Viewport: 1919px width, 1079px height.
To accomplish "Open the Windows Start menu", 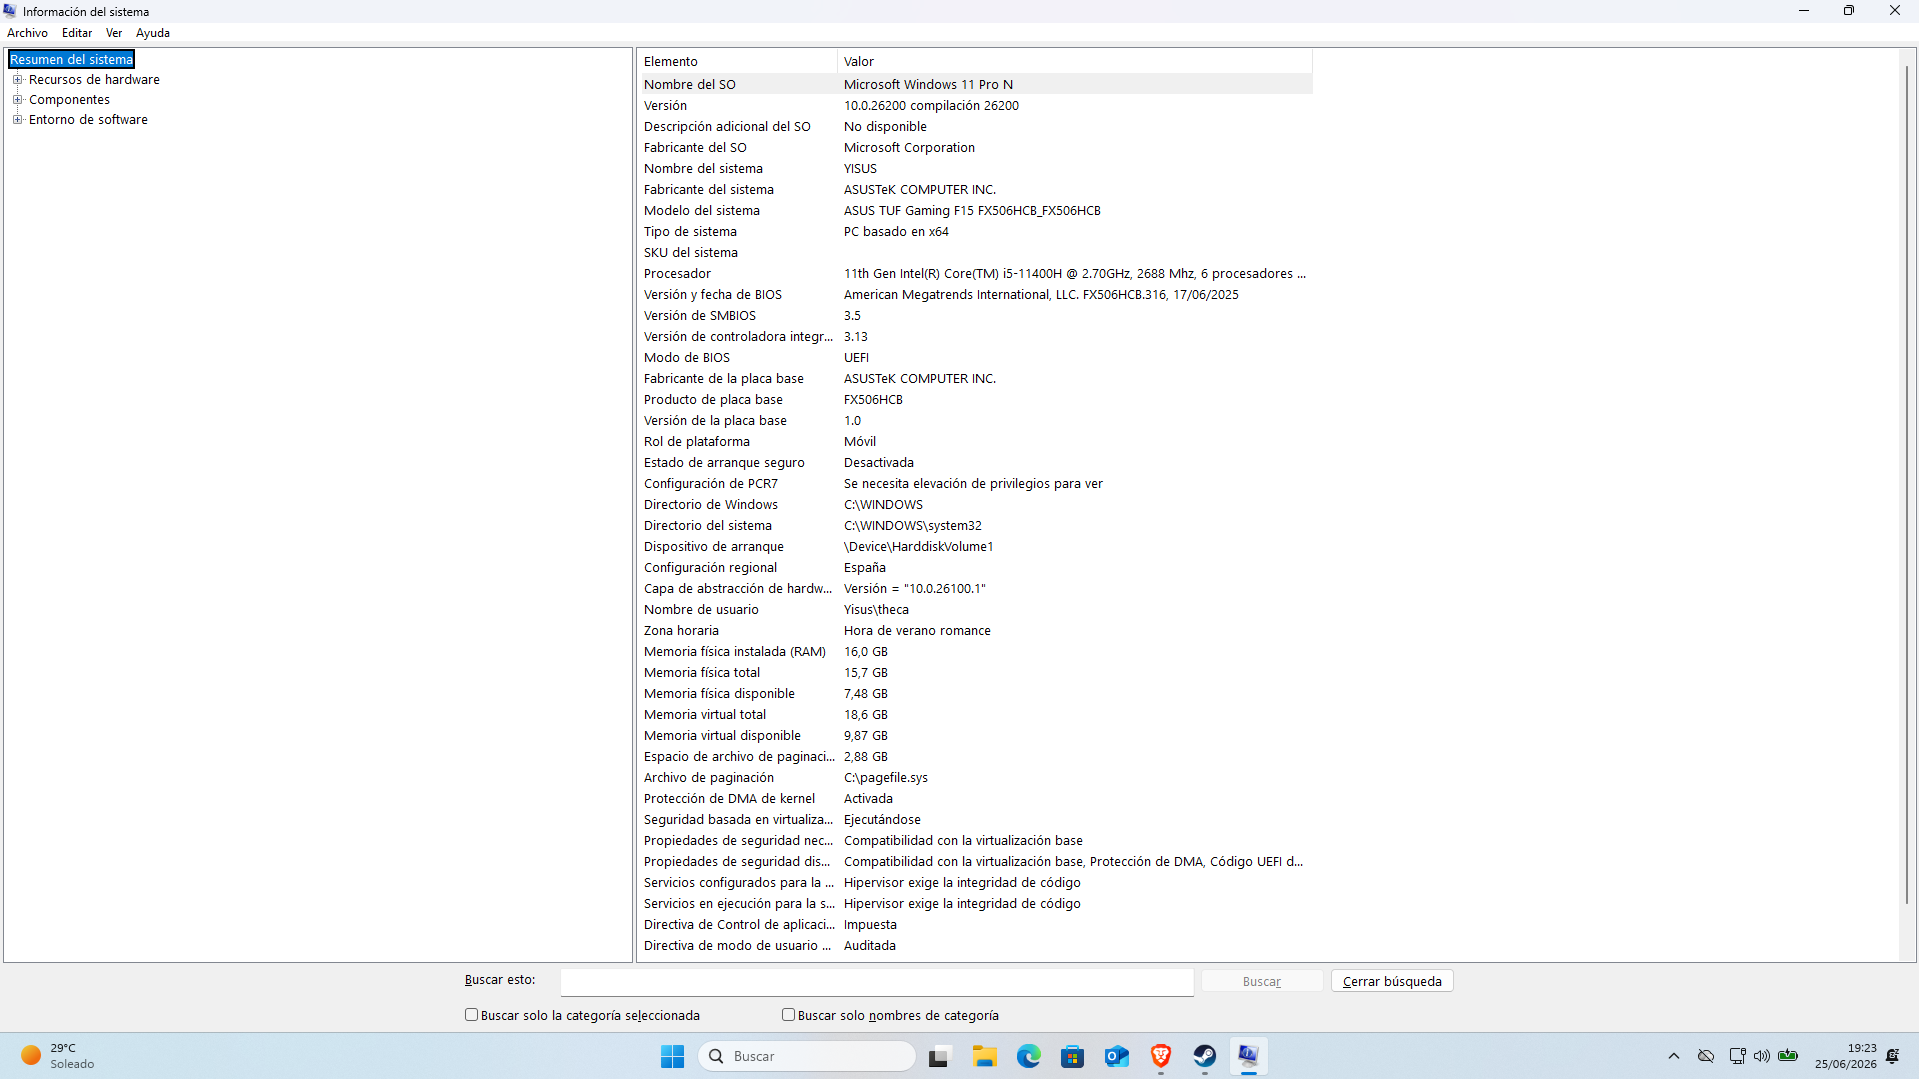I will tap(672, 1056).
